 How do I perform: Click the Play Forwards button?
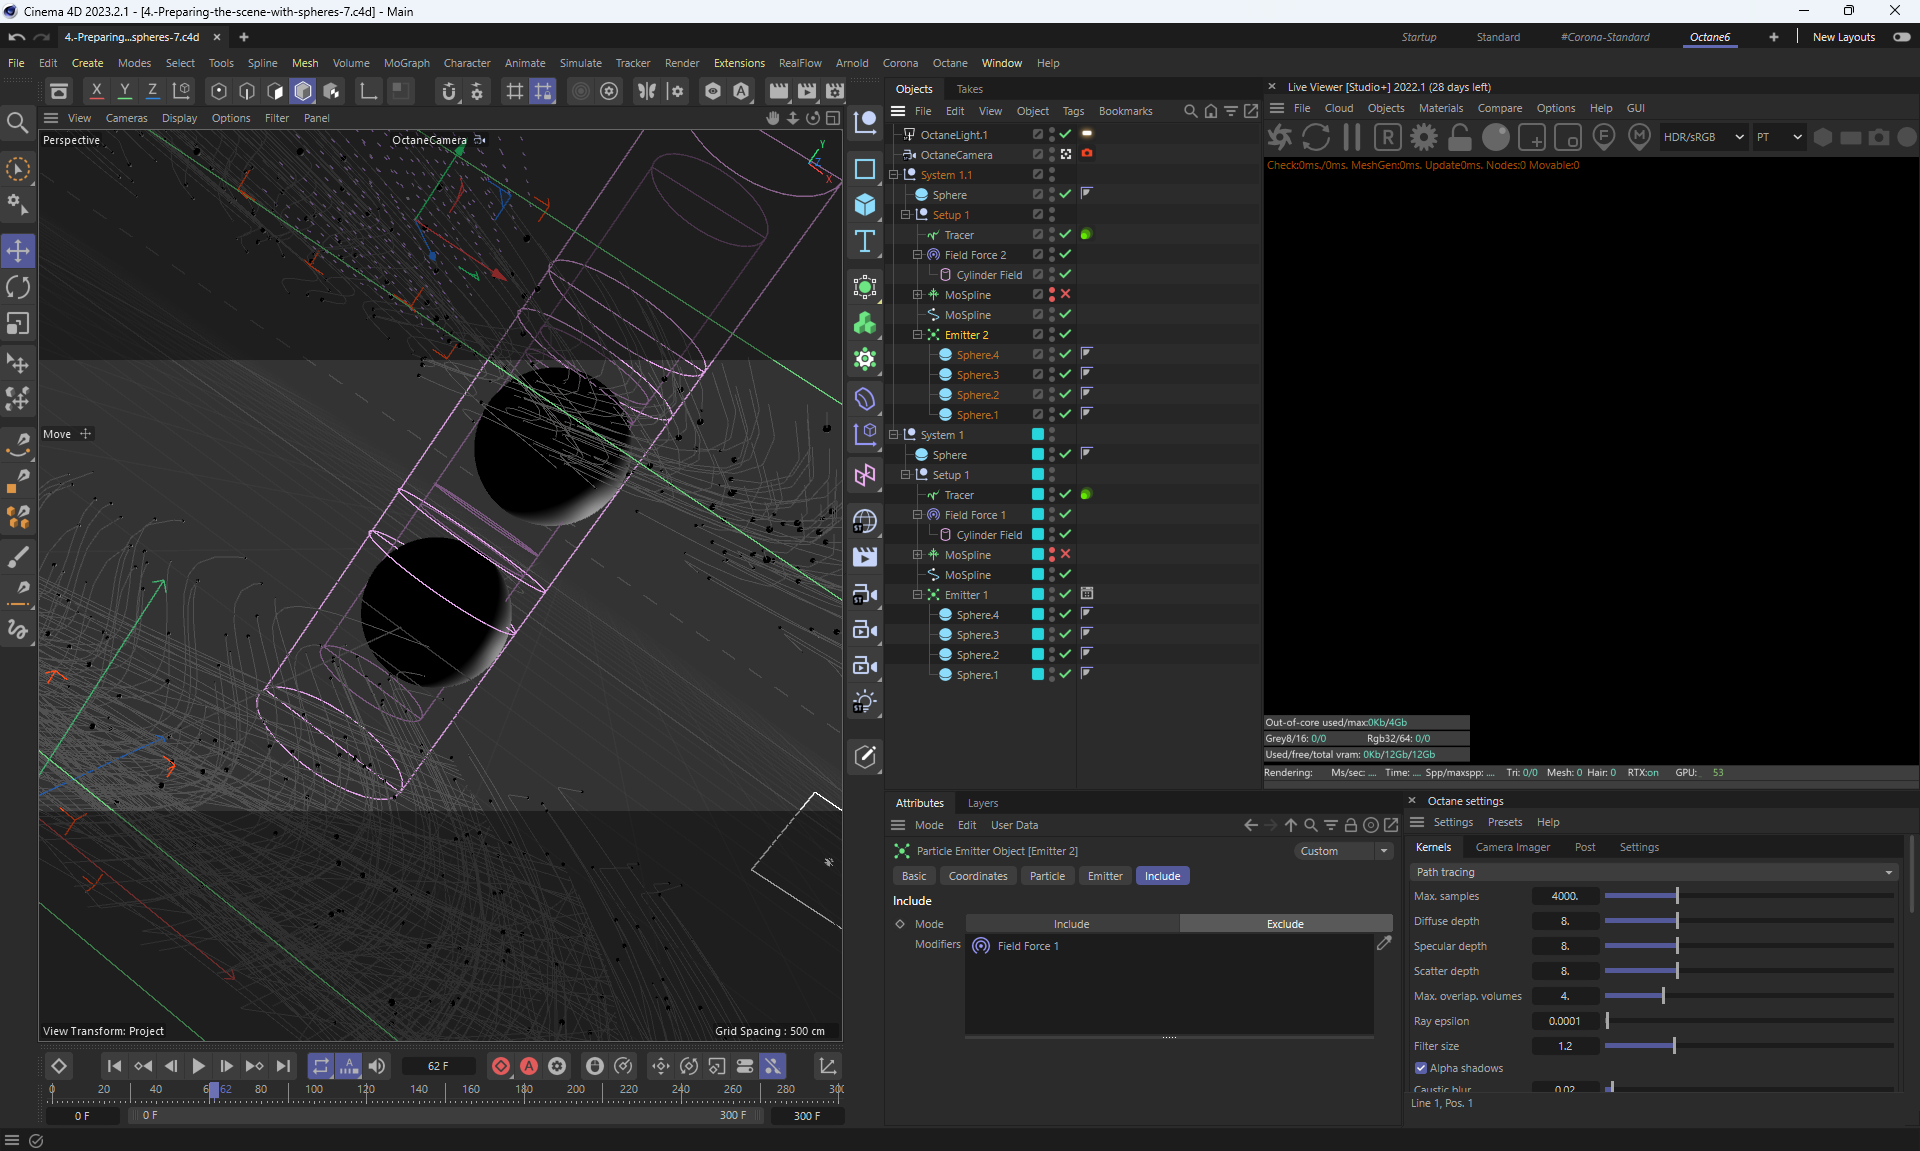pos(198,1066)
